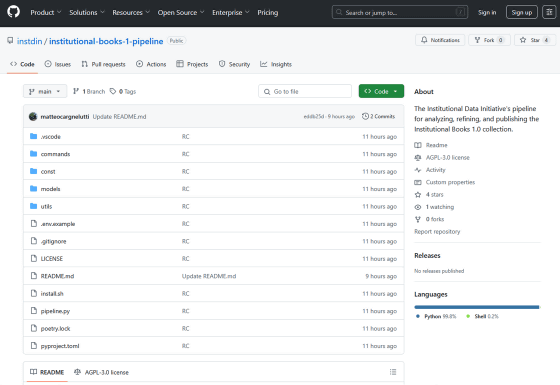Open the Activity link
Screen dimensions: 560x385
[x=430, y=170]
